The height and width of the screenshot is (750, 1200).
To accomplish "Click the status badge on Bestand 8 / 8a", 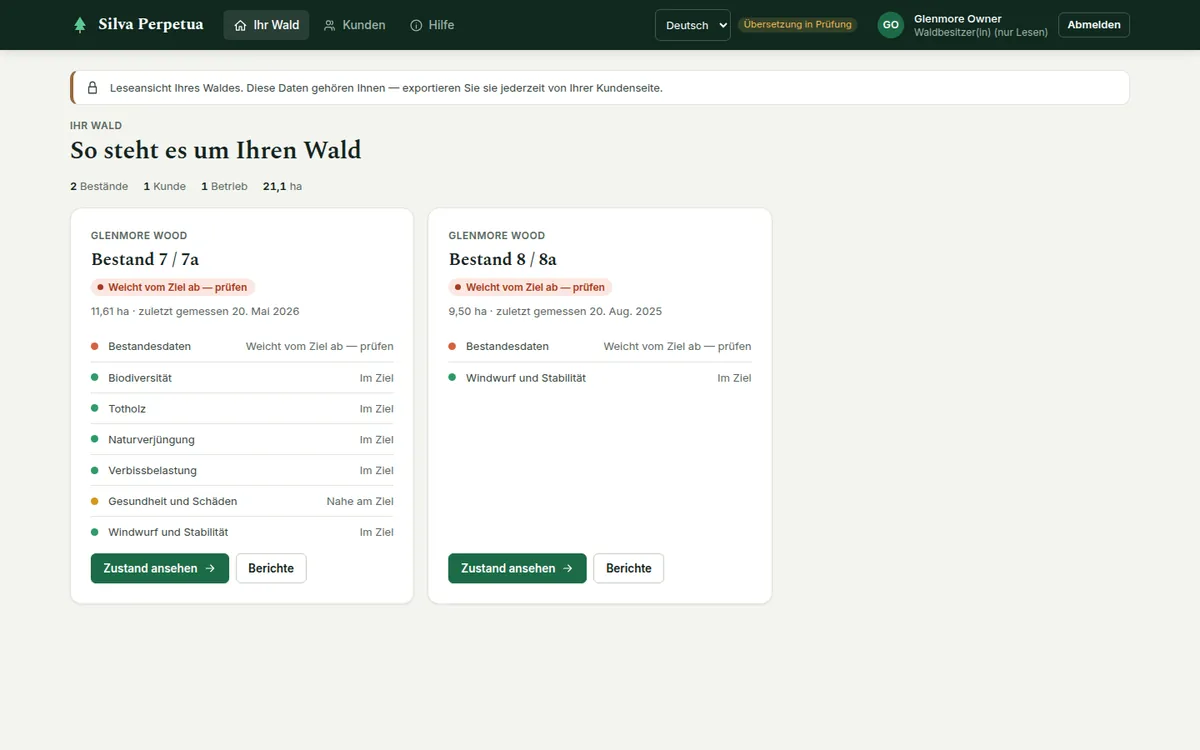I will pos(530,287).
